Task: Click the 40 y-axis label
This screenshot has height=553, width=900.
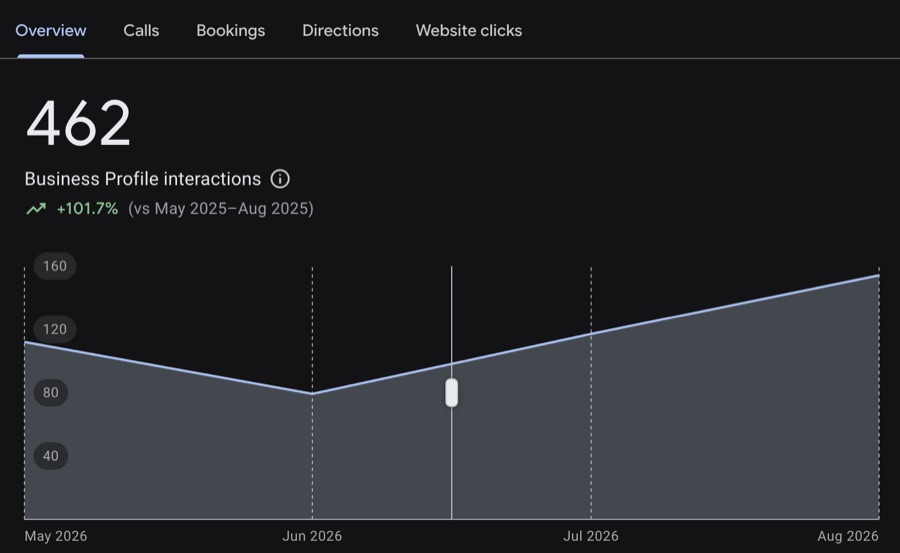Action: coord(51,456)
